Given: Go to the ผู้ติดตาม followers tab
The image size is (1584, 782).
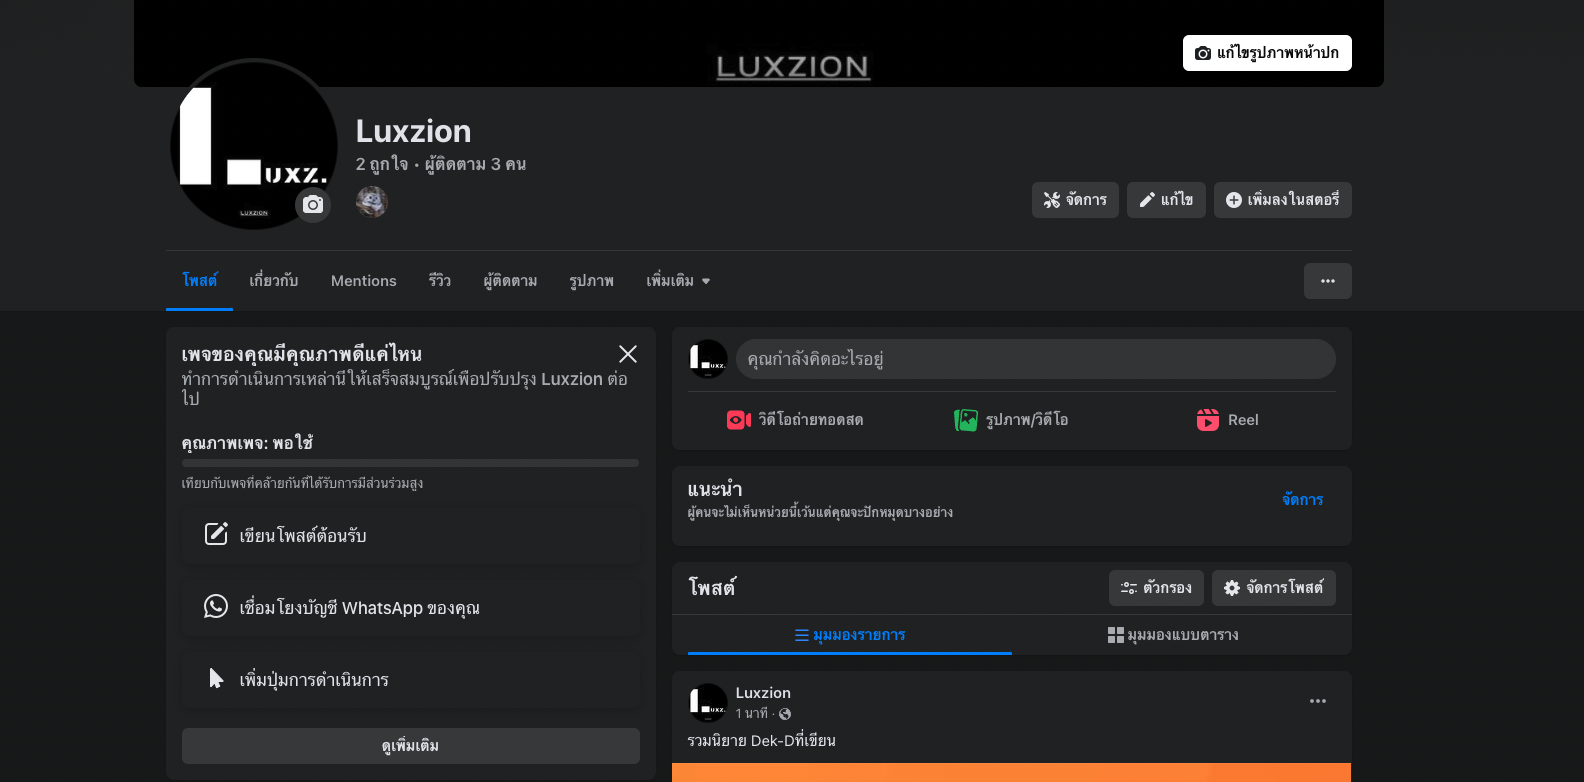Looking at the screenshot, I should (x=510, y=281).
